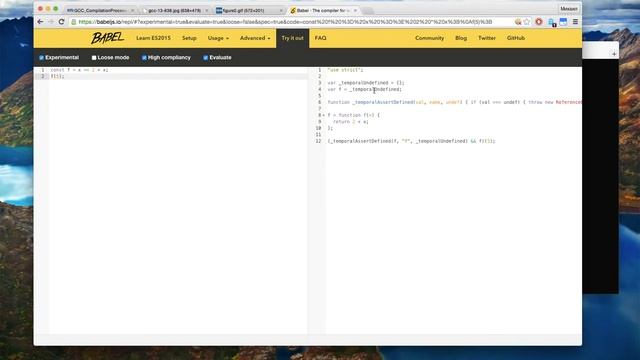Open a new browser tab

pos(367,11)
